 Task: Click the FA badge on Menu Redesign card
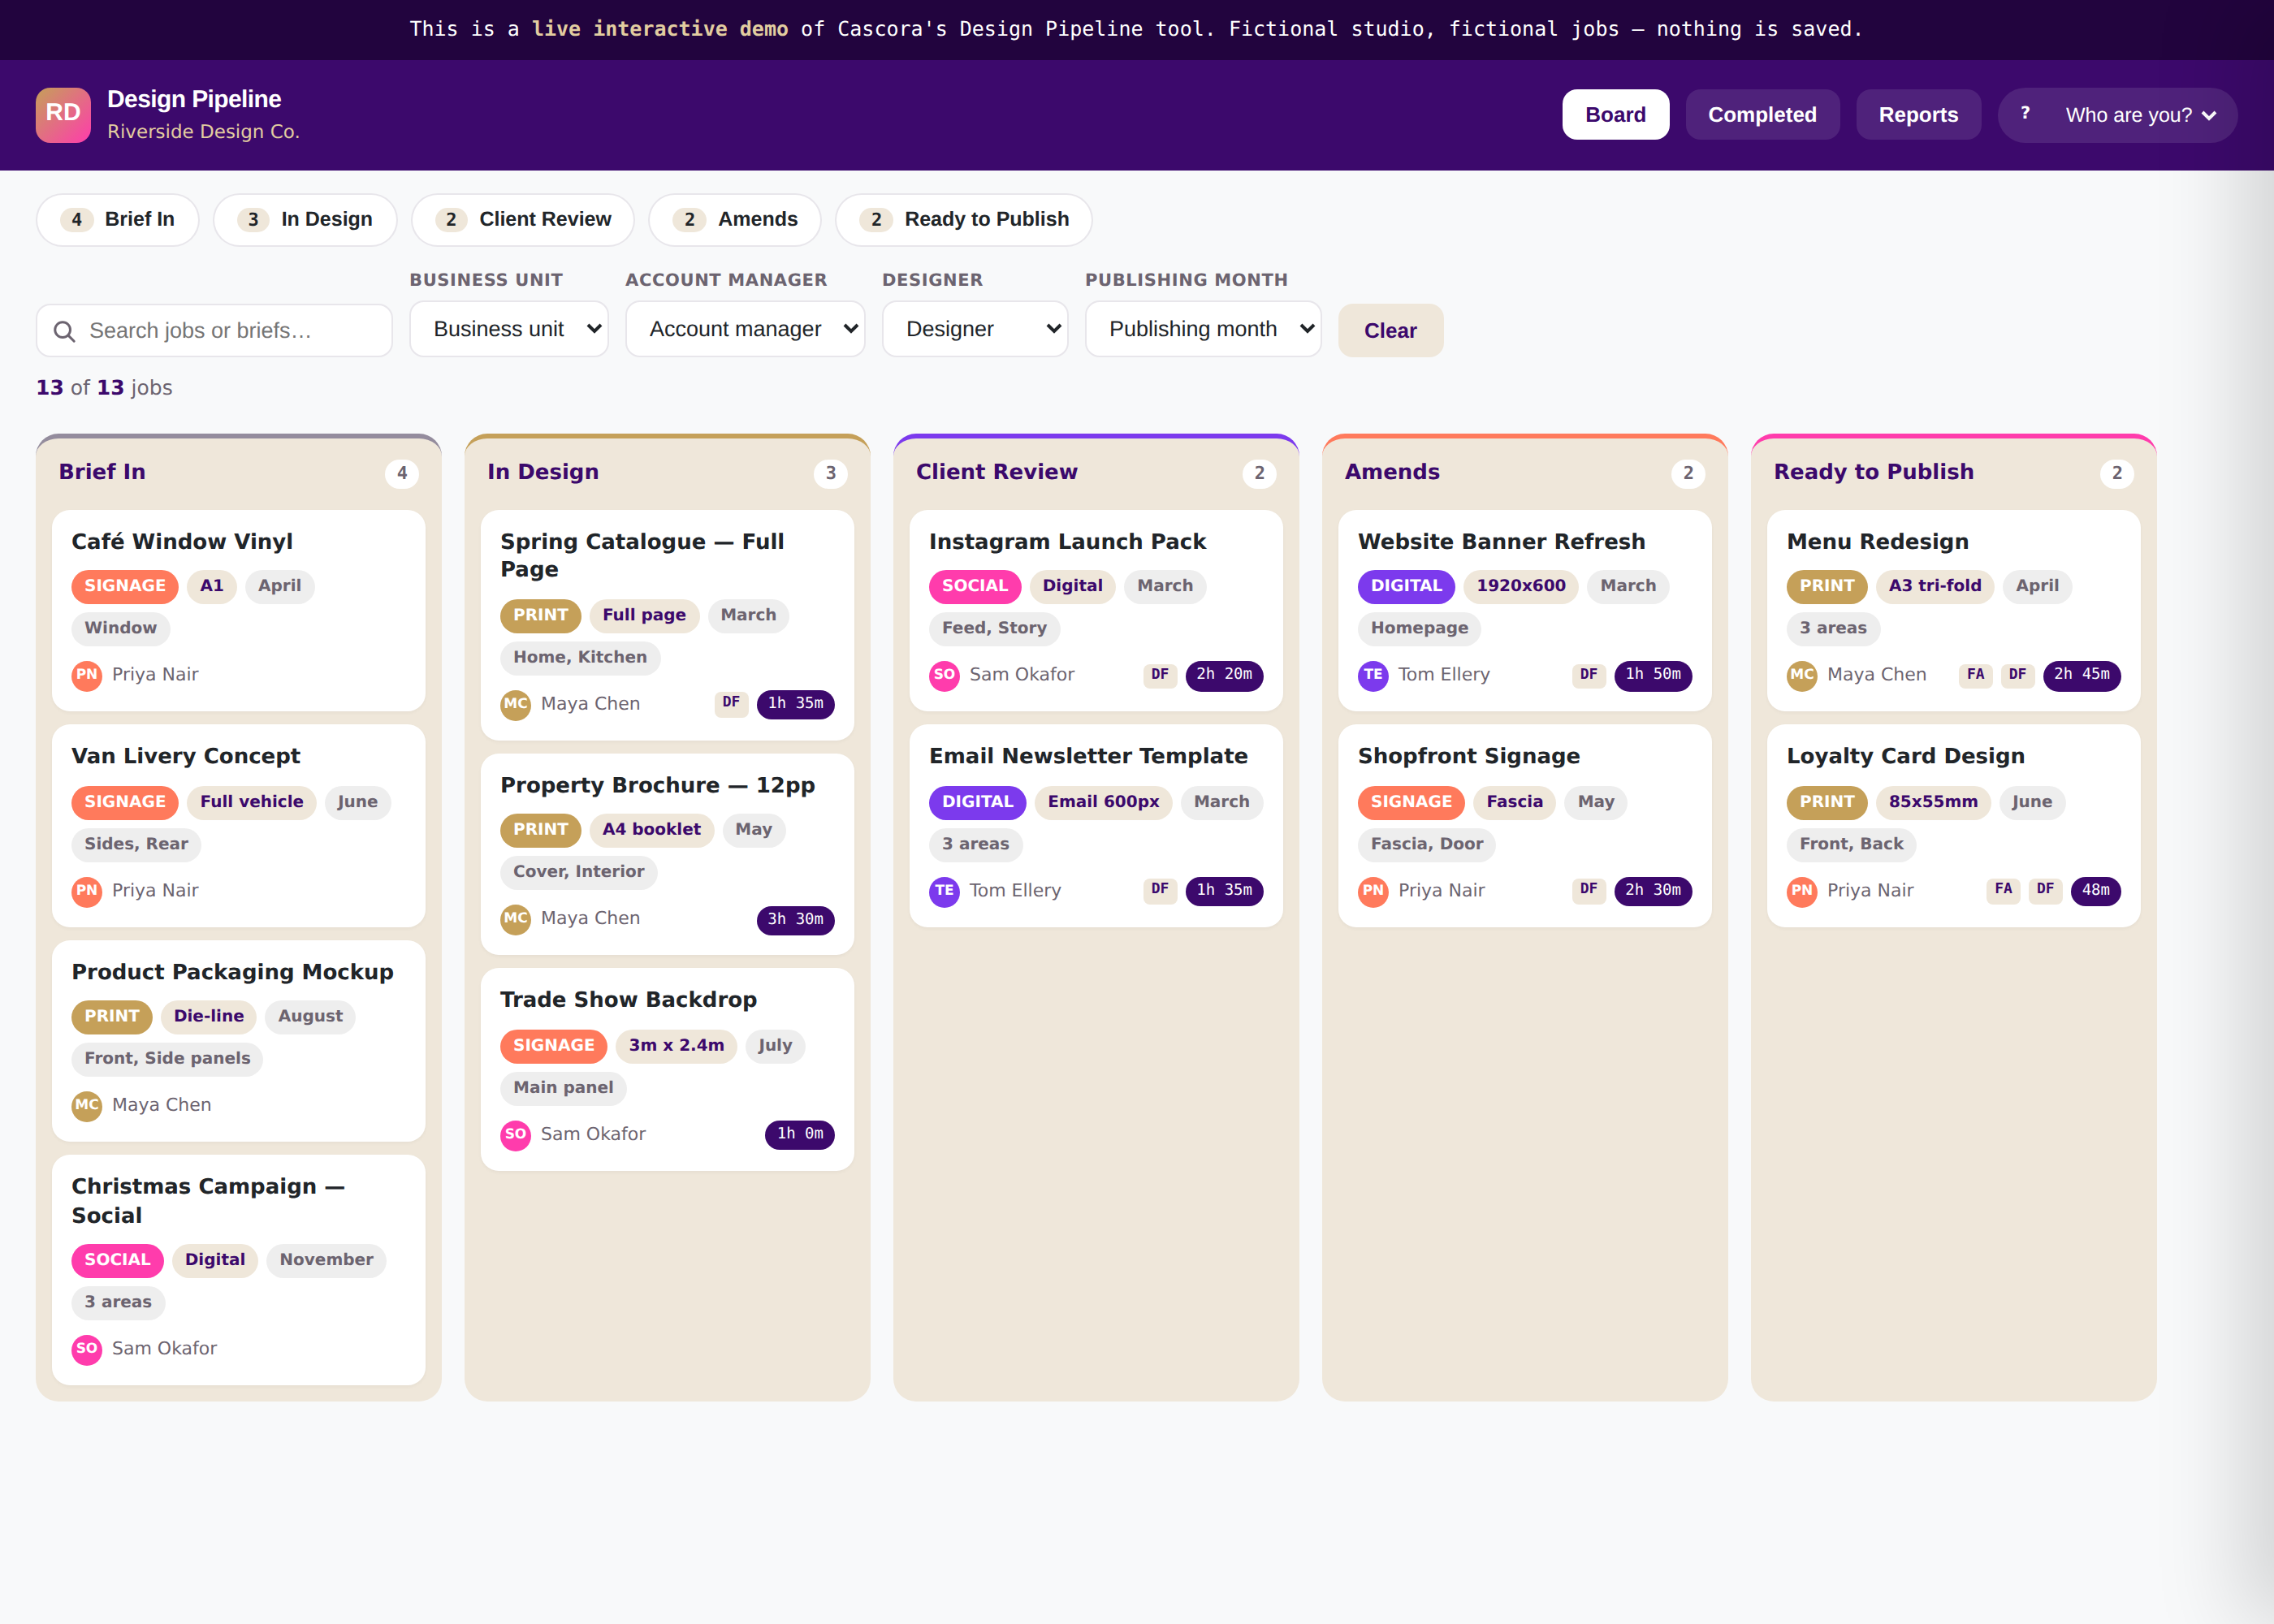pyautogui.click(x=1975, y=675)
